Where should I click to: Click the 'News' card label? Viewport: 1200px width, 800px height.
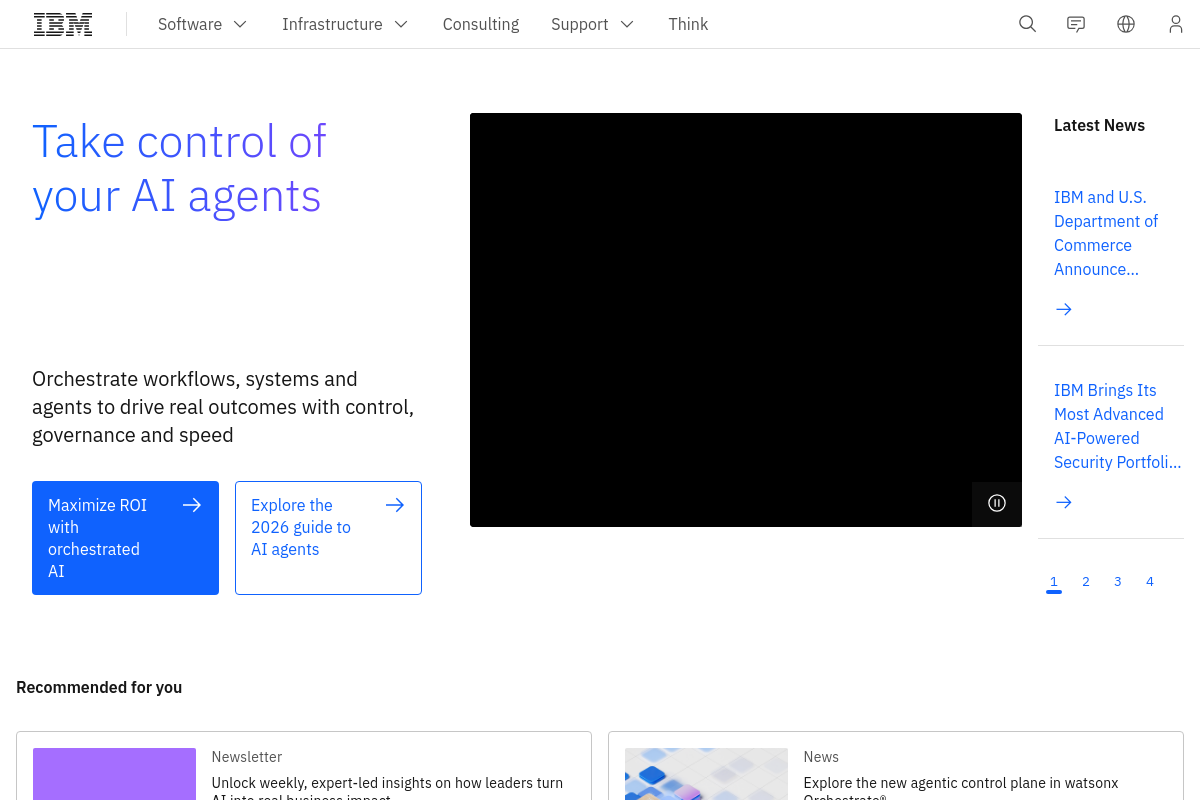point(821,757)
